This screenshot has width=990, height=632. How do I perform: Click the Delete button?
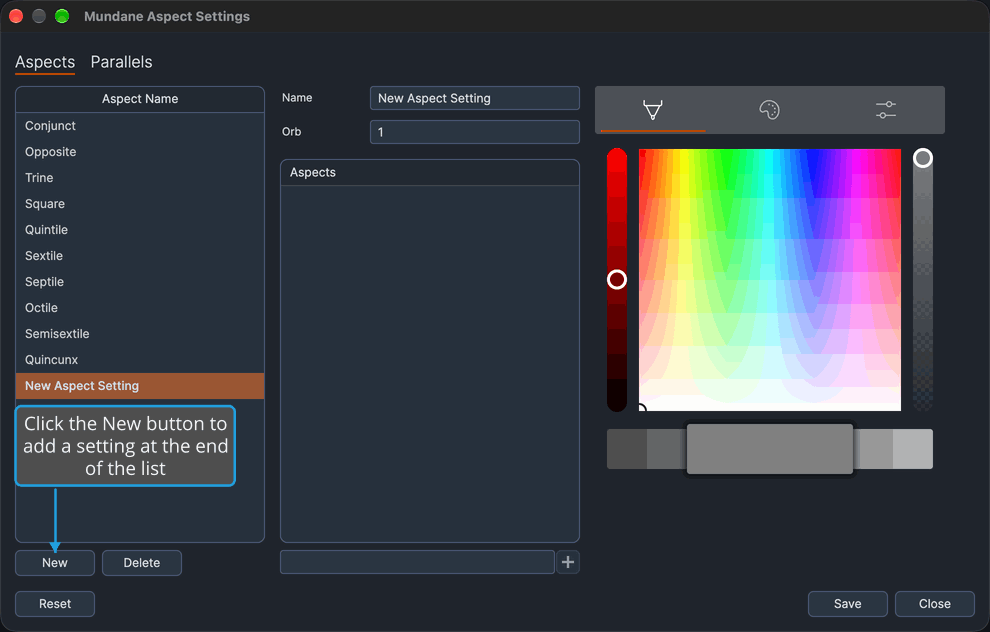click(142, 563)
